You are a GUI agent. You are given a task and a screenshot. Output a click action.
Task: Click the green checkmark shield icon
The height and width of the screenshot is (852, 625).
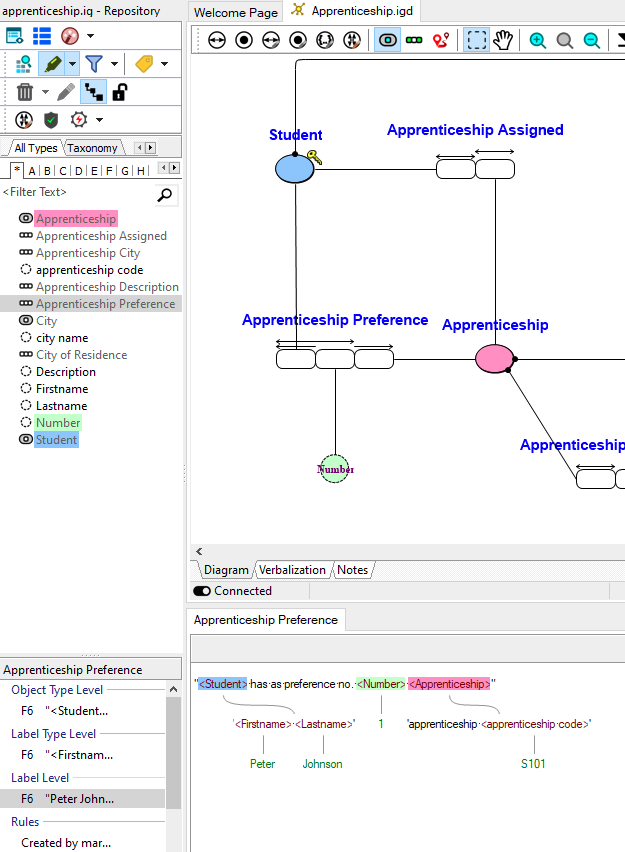coord(51,120)
